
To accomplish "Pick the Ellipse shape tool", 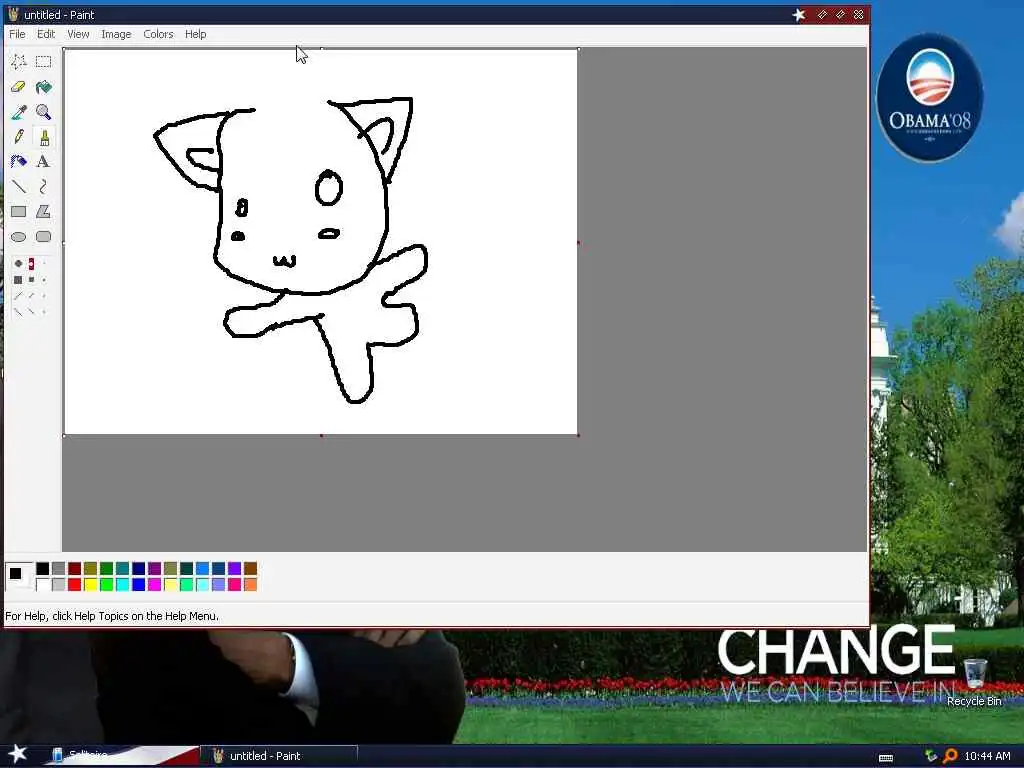I will tap(18, 236).
